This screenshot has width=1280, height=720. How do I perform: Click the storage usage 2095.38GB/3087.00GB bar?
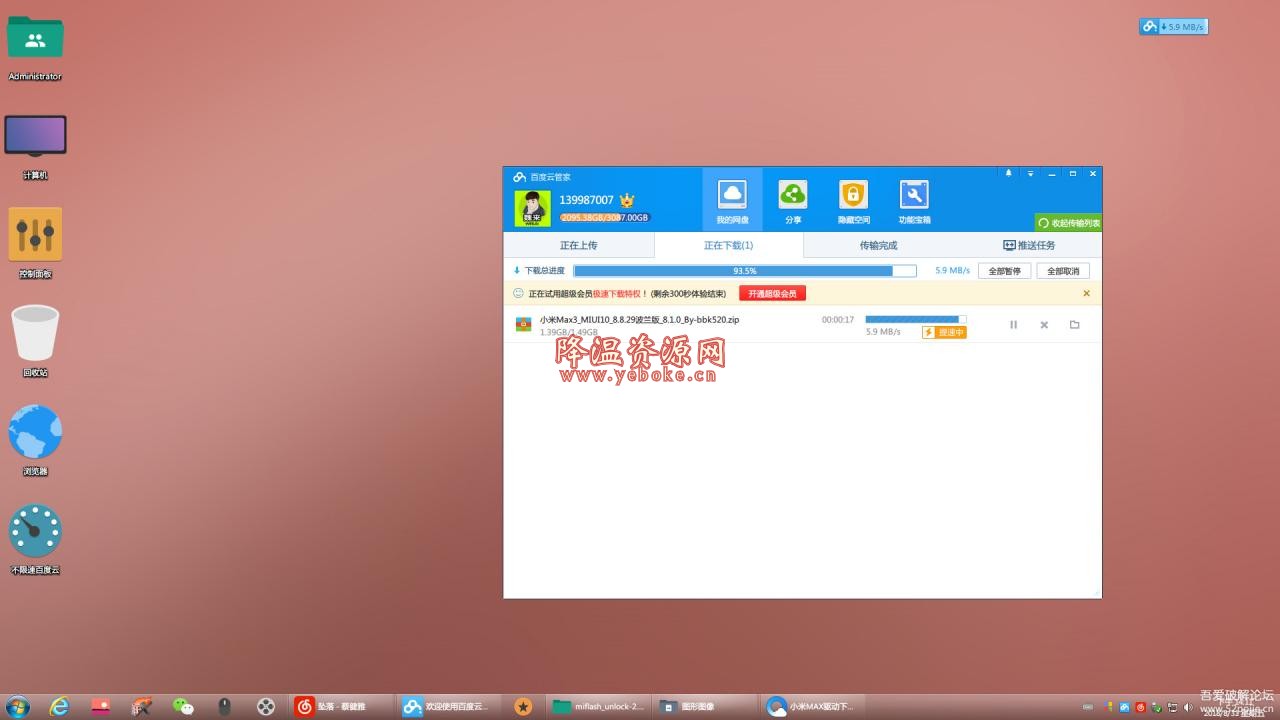pos(605,217)
